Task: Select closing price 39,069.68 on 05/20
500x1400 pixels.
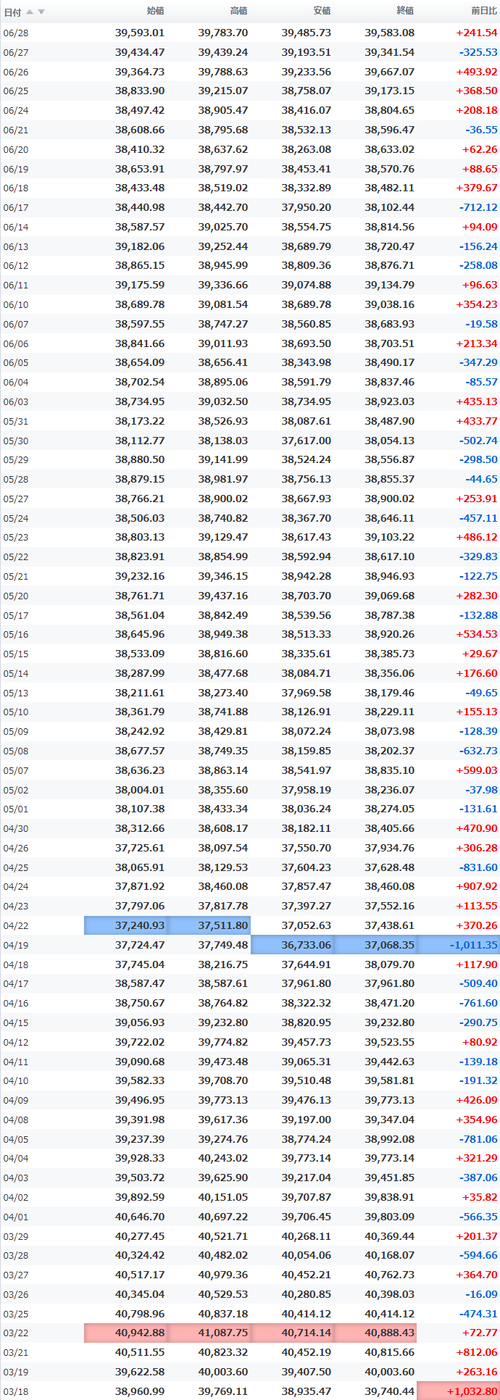Action: click(x=389, y=594)
